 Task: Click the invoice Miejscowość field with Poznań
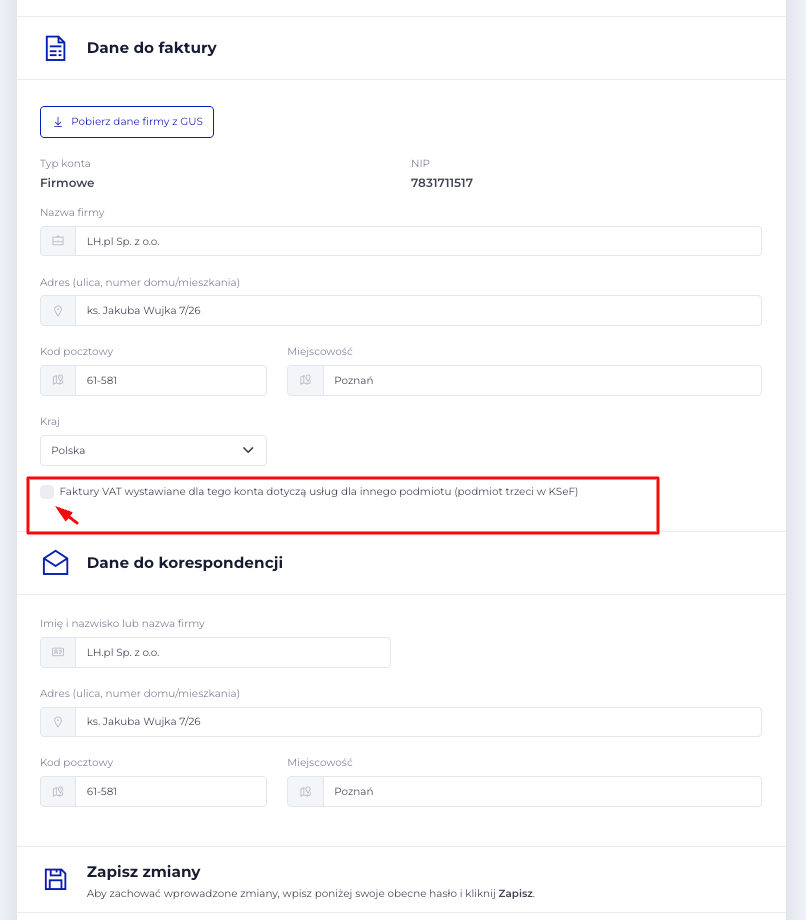point(541,380)
